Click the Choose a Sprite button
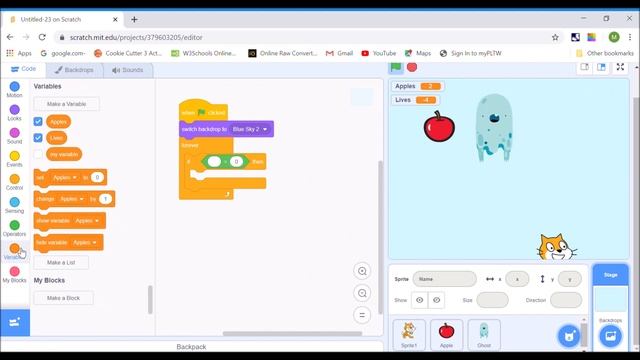 [569, 336]
